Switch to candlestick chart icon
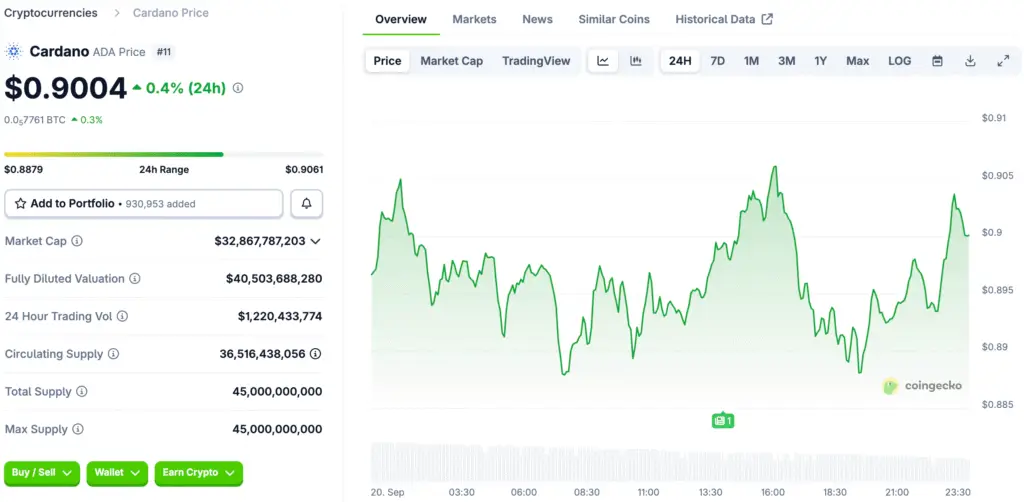Image resolution: width=1024 pixels, height=502 pixels. click(x=635, y=61)
